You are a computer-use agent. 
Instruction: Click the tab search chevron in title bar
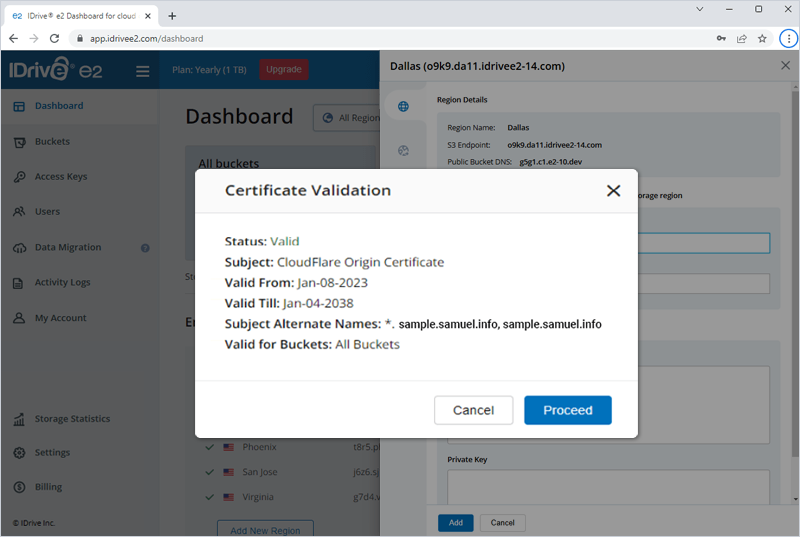[699, 9]
